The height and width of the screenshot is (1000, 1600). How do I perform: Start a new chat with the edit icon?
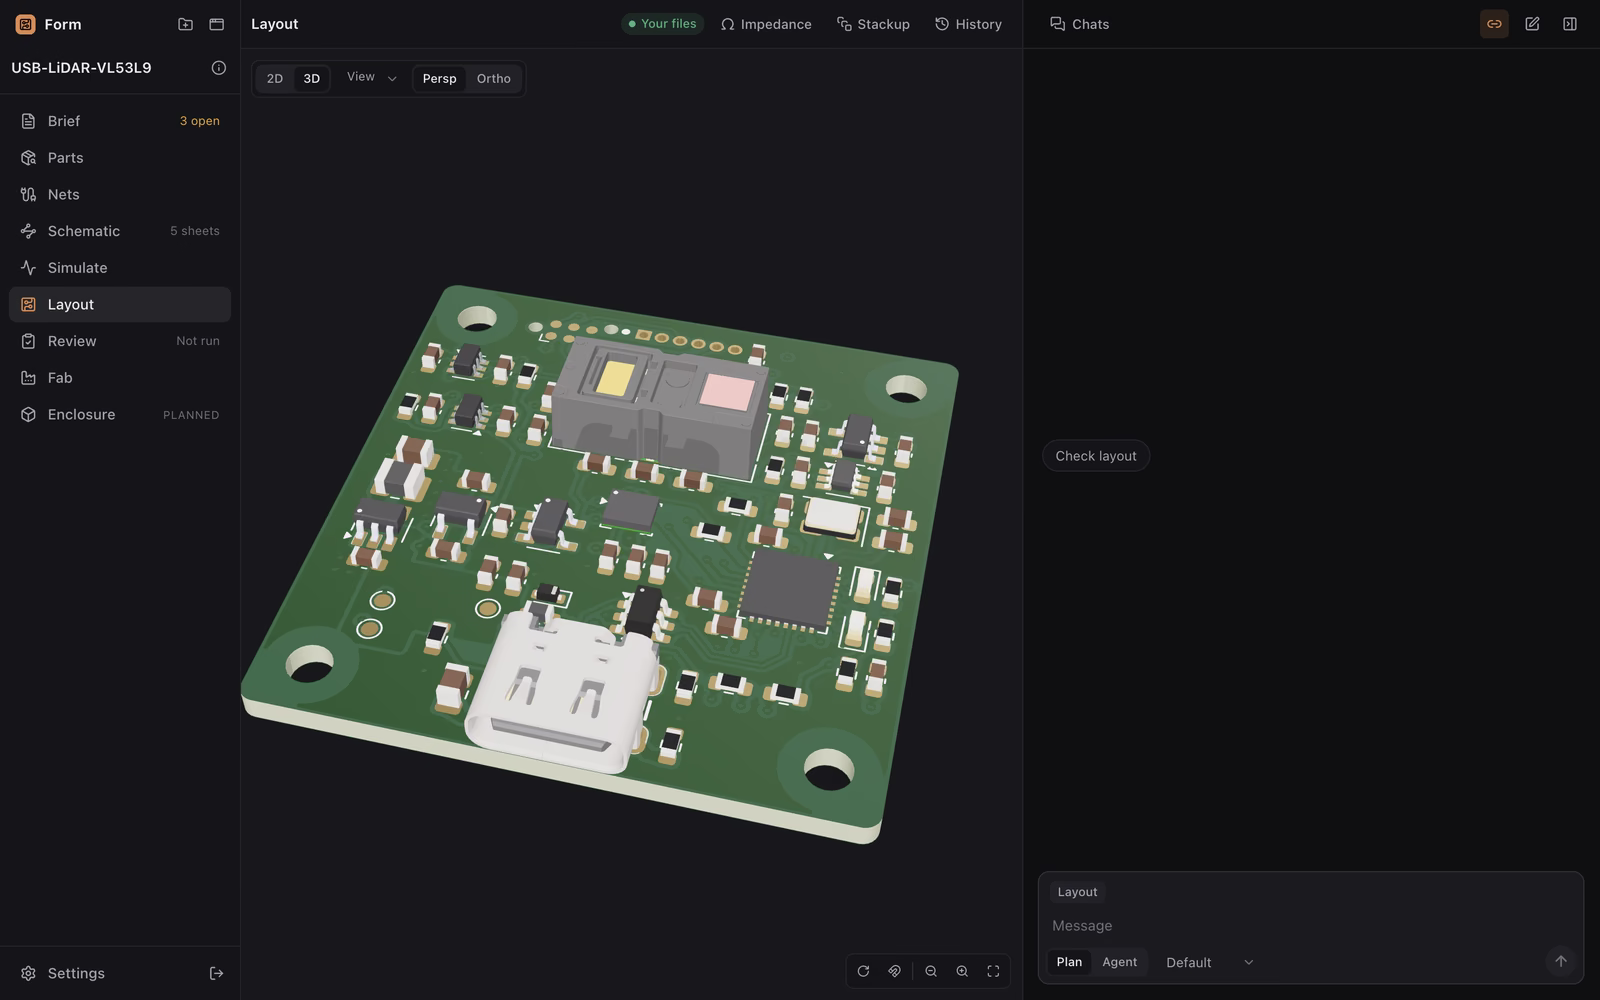point(1532,24)
